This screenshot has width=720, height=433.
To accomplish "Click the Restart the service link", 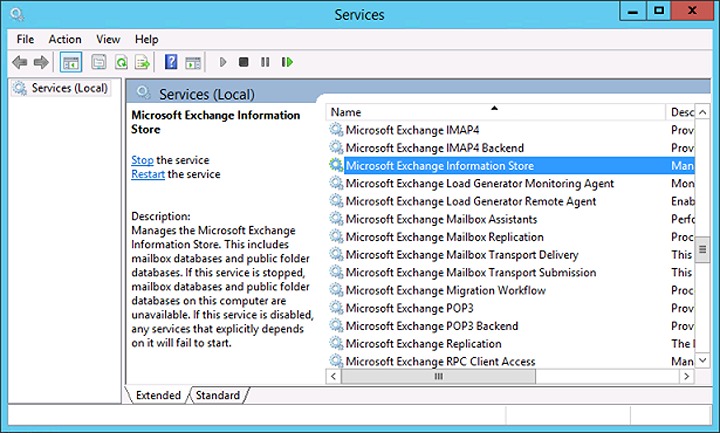I will [148, 174].
